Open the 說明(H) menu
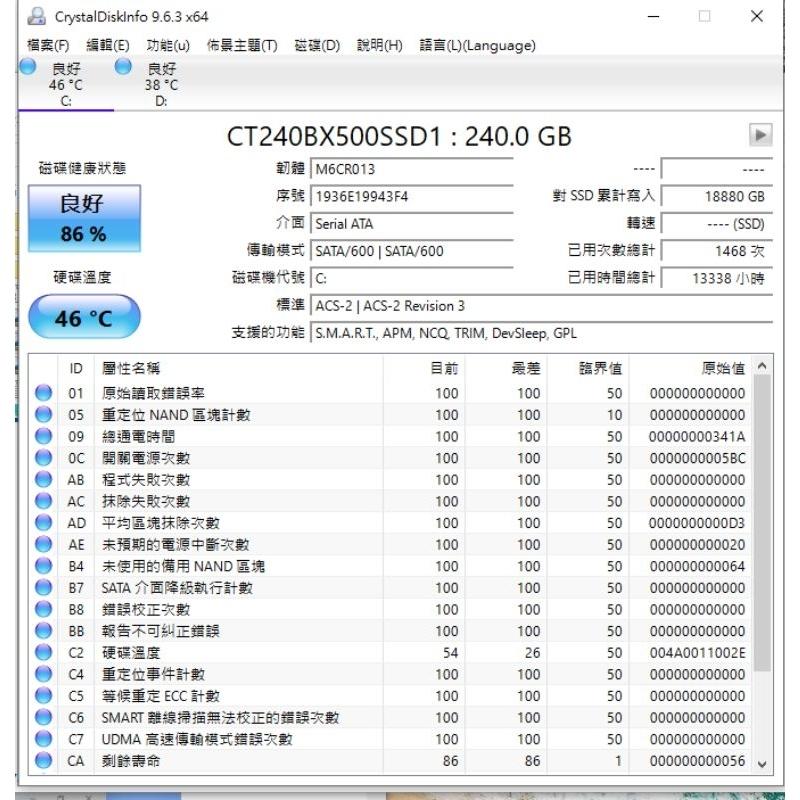The width and height of the screenshot is (800, 800). (380, 45)
